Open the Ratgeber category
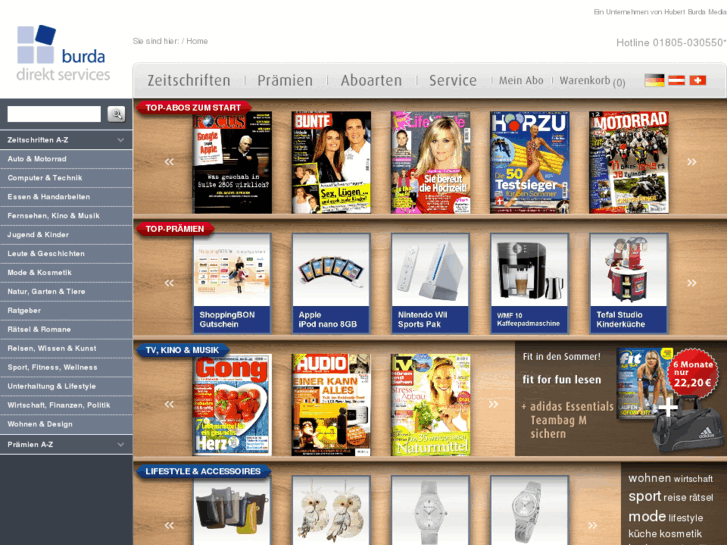The image size is (727, 545). click(x=66, y=310)
